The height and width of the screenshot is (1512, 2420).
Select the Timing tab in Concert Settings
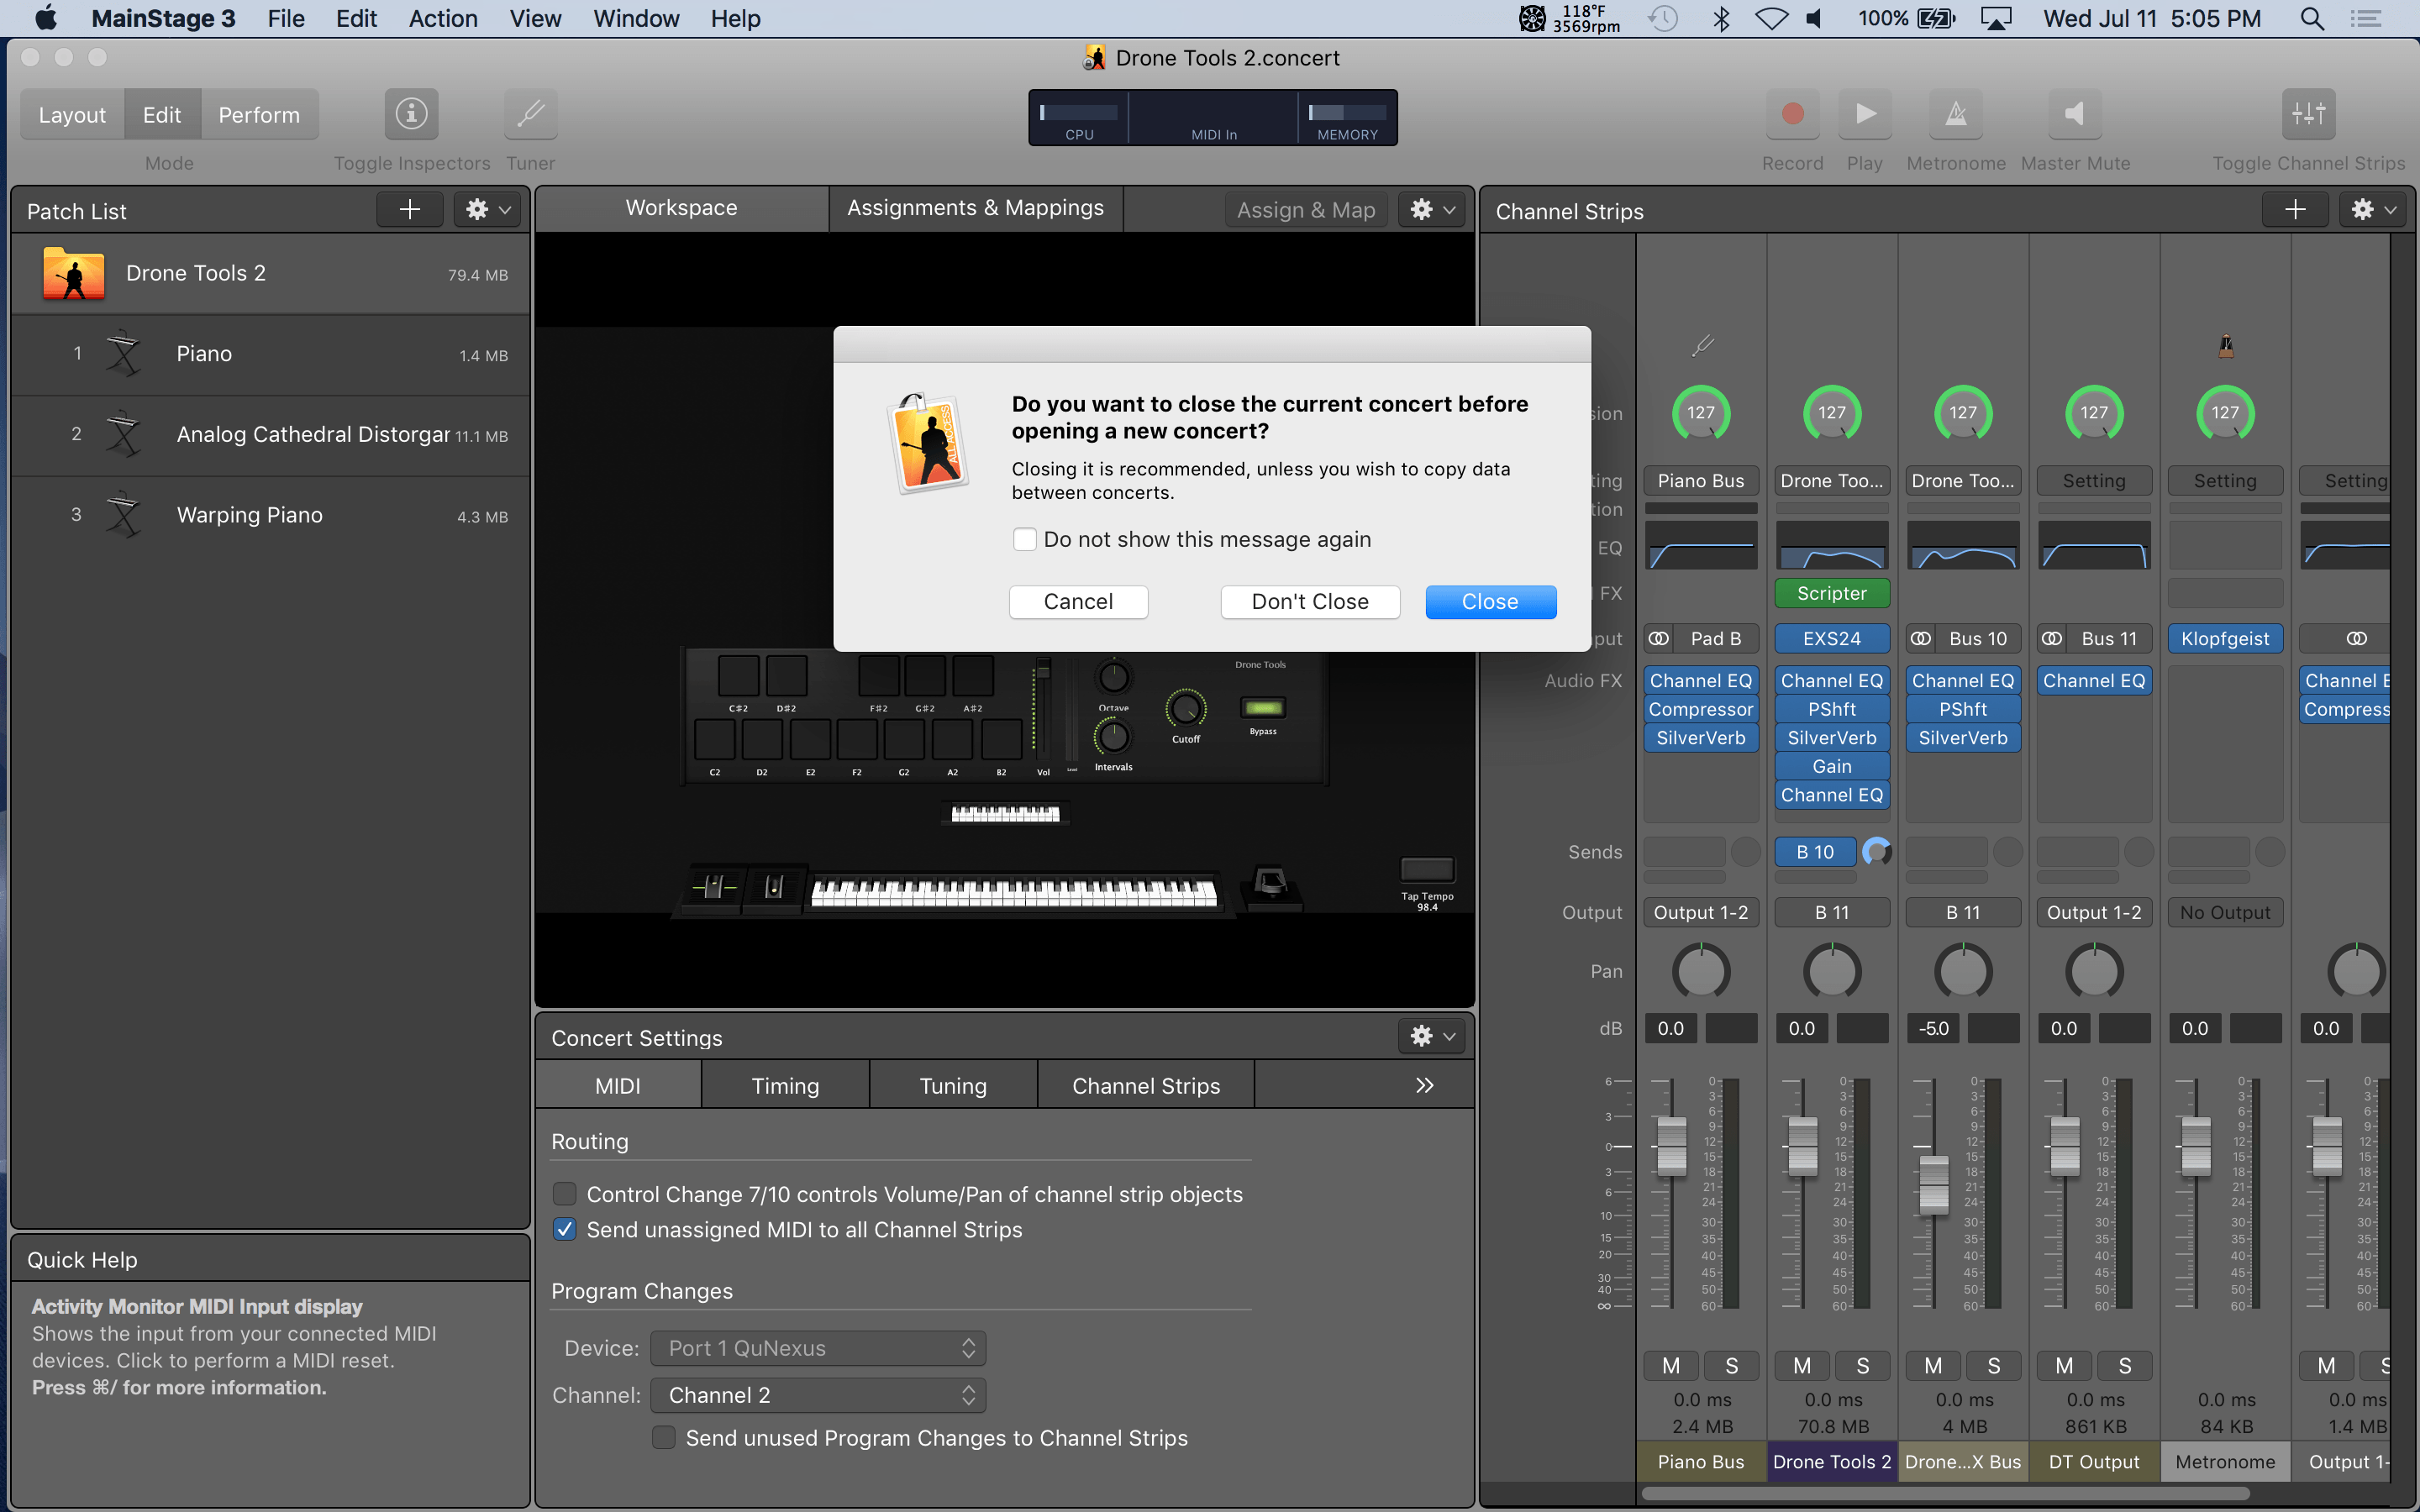785,1085
